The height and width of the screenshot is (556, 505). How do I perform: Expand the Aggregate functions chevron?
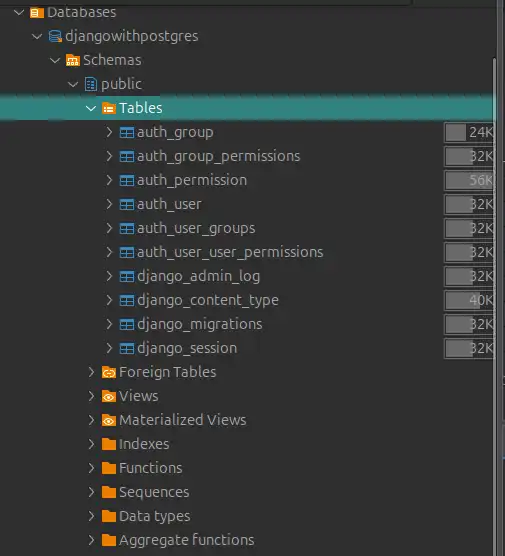91,540
